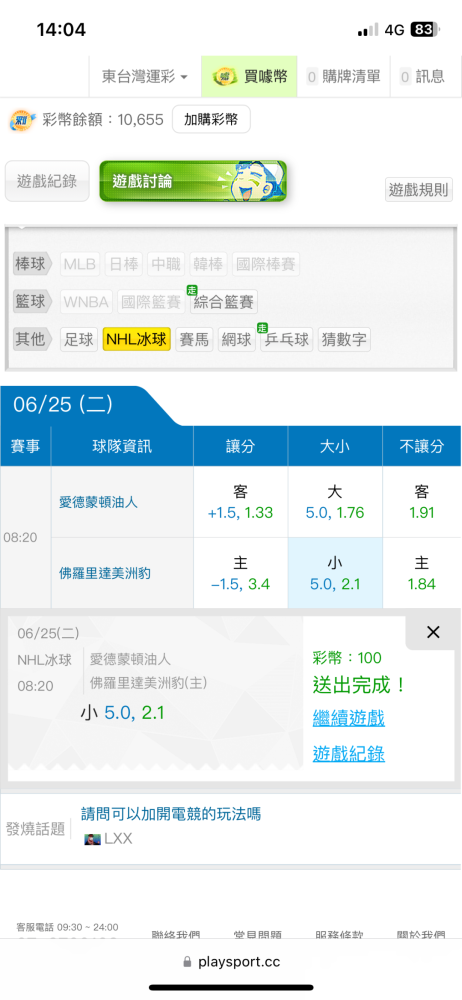This screenshot has height=1000, width=462.
Task: Select the 韓棒 league tab
Action: 208,264
